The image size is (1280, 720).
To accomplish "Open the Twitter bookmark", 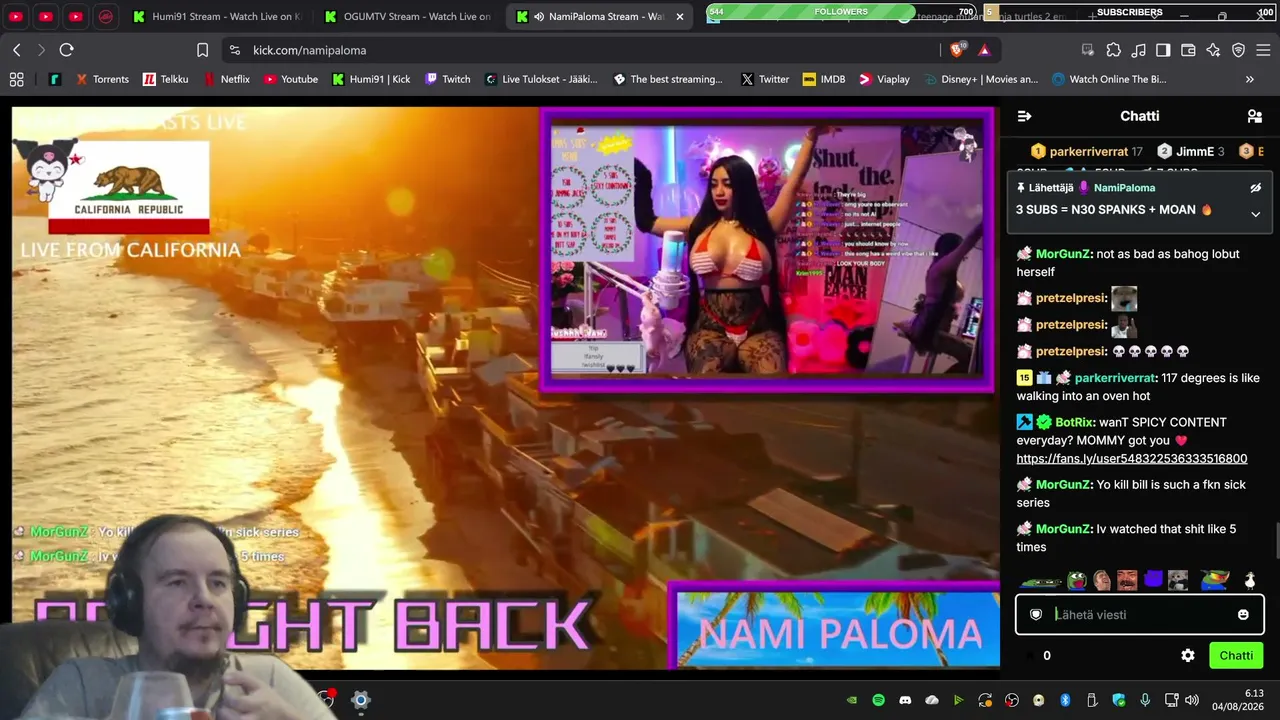I will tap(765, 79).
